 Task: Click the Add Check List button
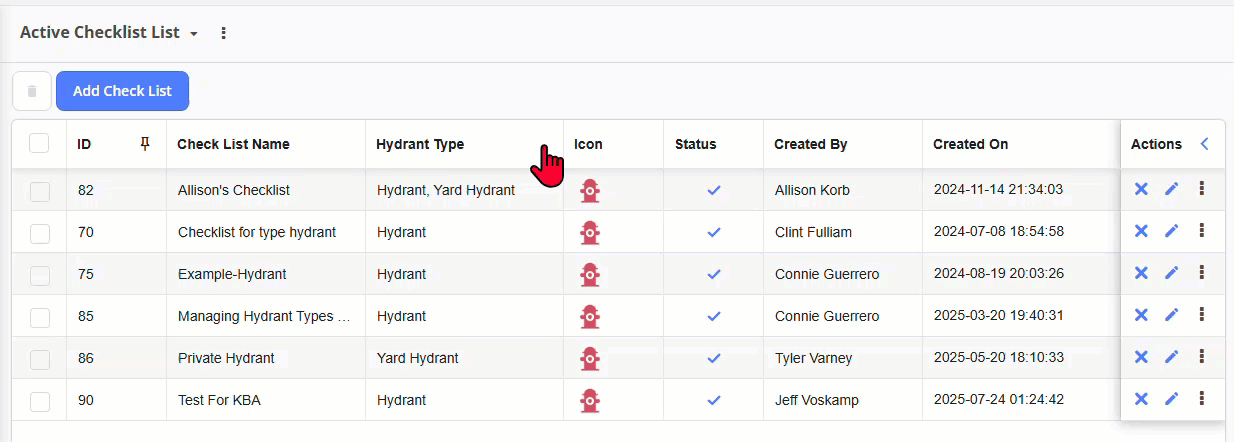[122, 91]
